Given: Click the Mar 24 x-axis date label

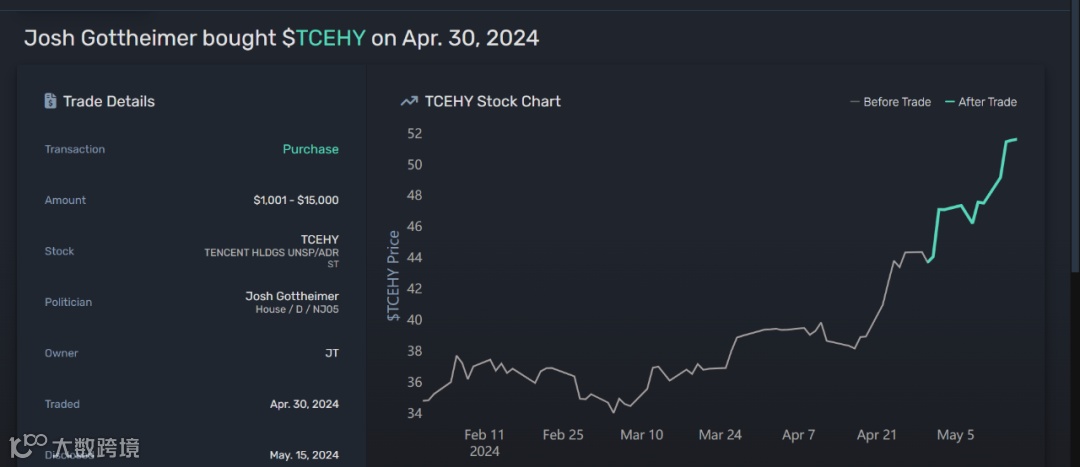Looking at the screenshot, I should point(719,435).
